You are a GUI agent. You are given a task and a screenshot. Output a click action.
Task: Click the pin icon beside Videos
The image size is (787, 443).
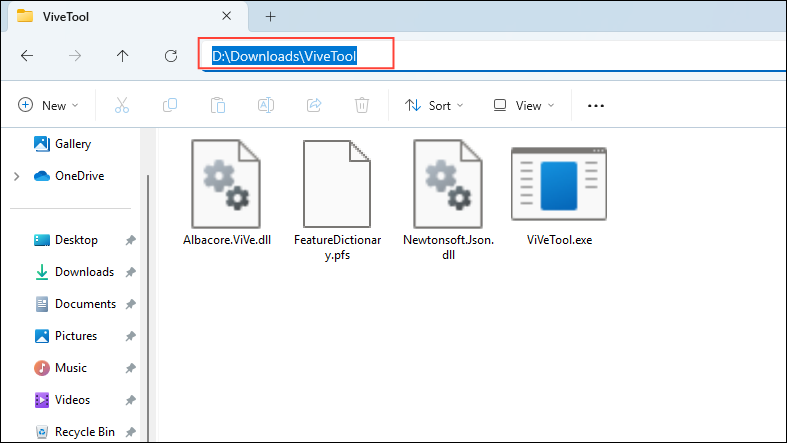[130, 400]
